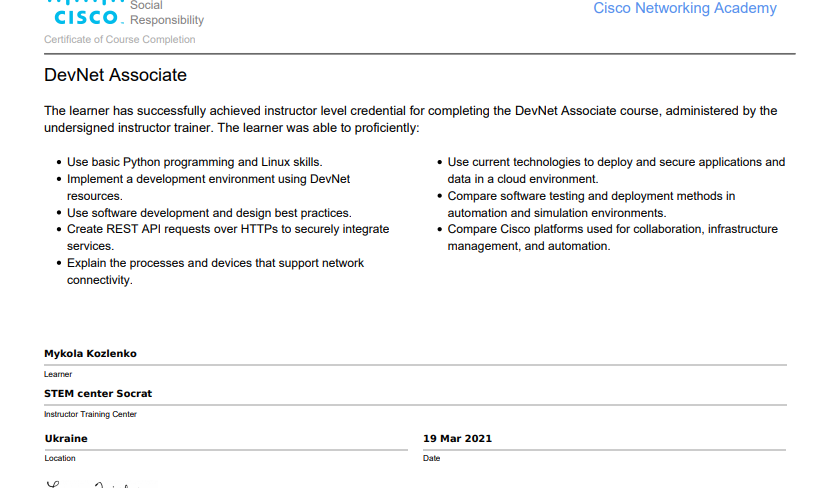Click the Location field label
This screenshot has height=488, width=838.
[x=60, y=458]
